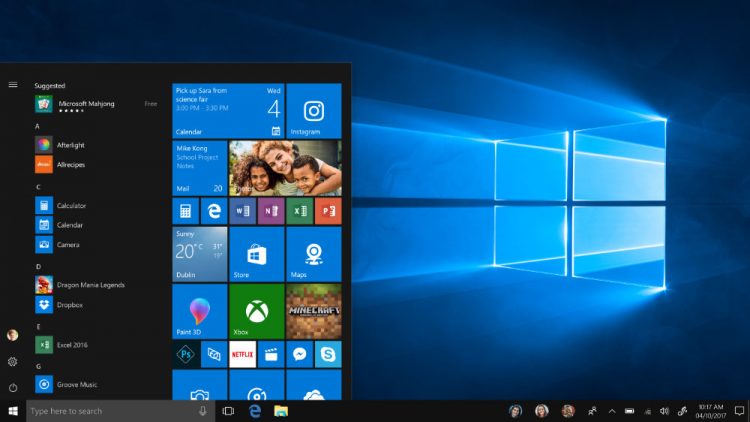Open the clock showing 10:17 AM

tap(711, 411)
